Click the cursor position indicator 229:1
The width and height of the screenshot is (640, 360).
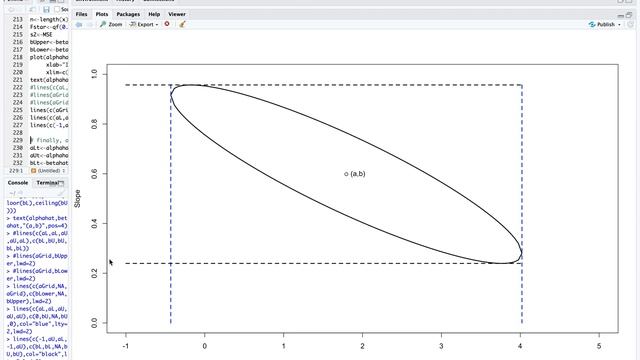point(16,171)
